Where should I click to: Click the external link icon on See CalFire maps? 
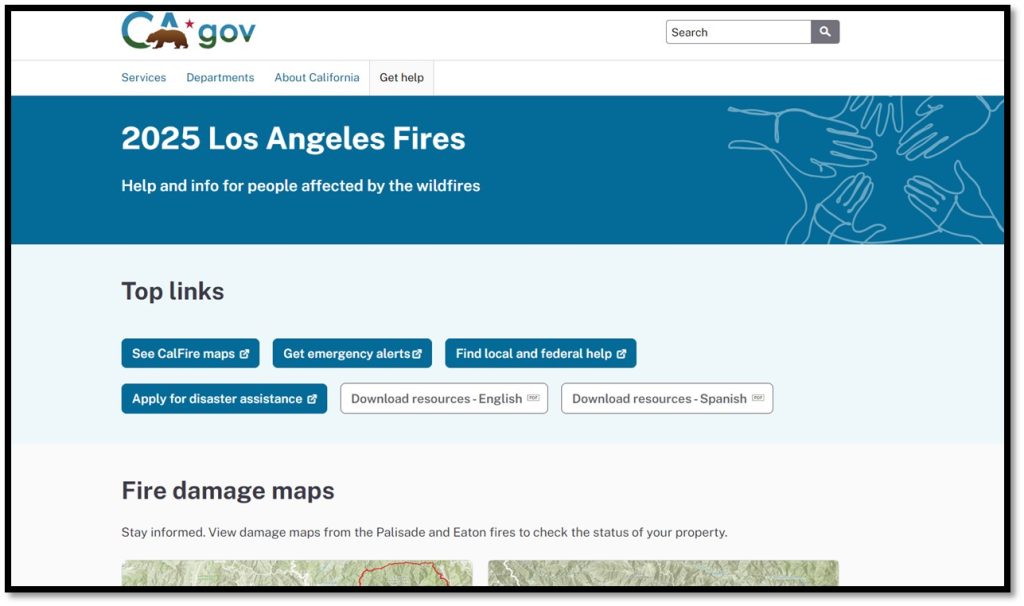pos(247,353)
